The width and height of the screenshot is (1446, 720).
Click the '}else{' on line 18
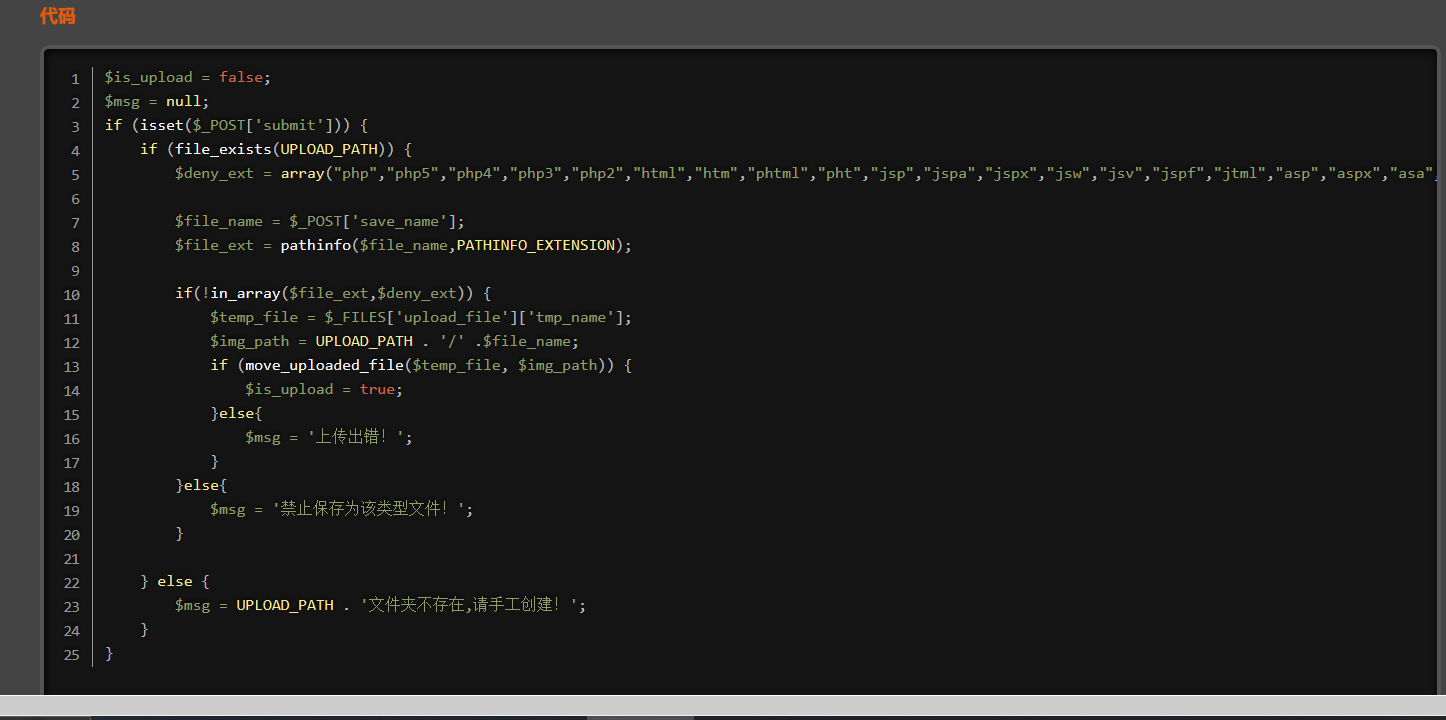pos(201,485)
